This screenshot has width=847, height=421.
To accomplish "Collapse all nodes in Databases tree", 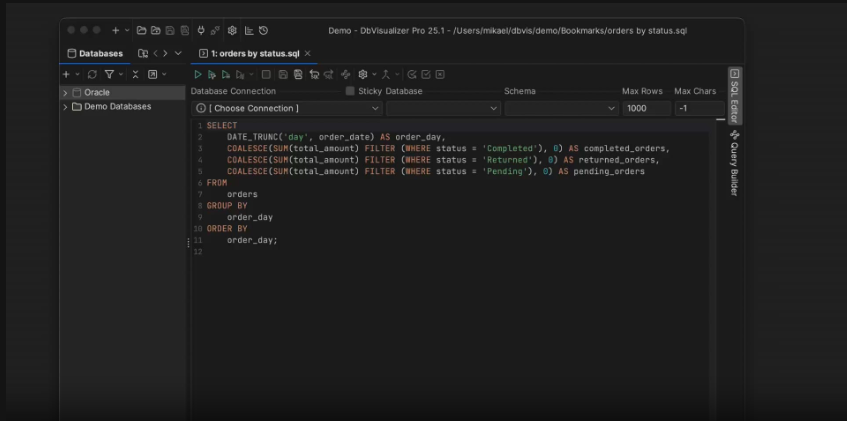I will (135, 74).
